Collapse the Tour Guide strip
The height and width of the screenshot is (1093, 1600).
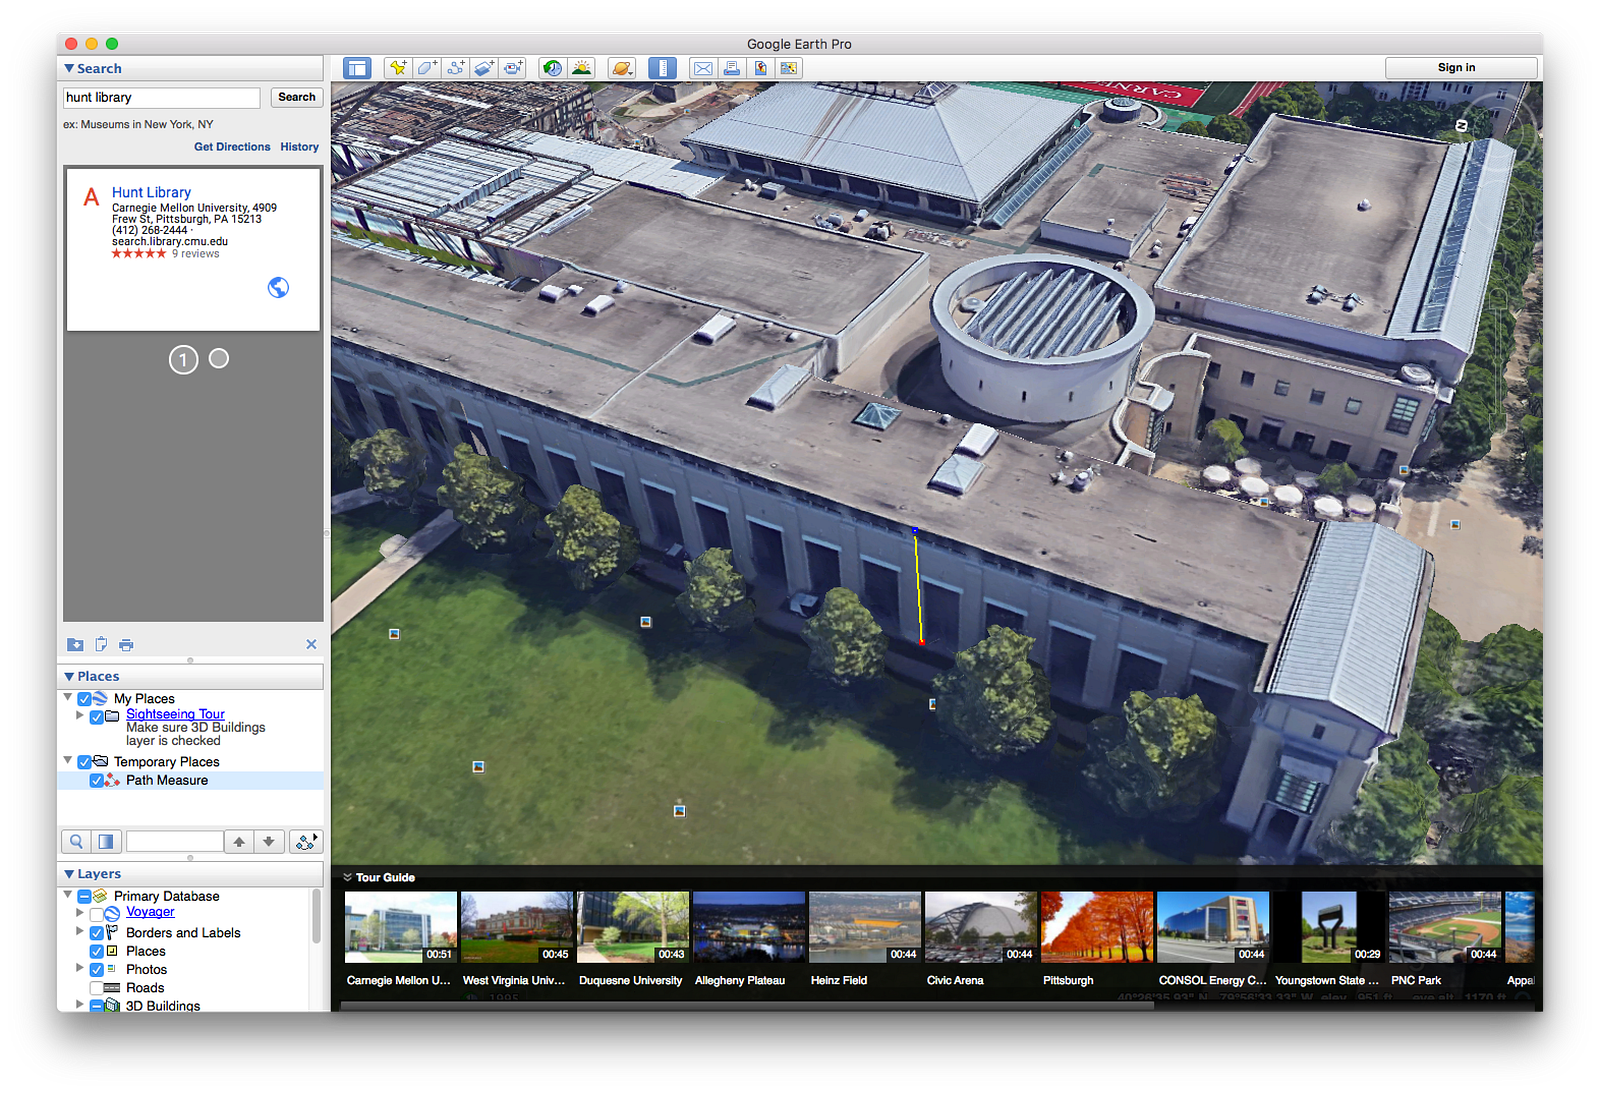348,877
